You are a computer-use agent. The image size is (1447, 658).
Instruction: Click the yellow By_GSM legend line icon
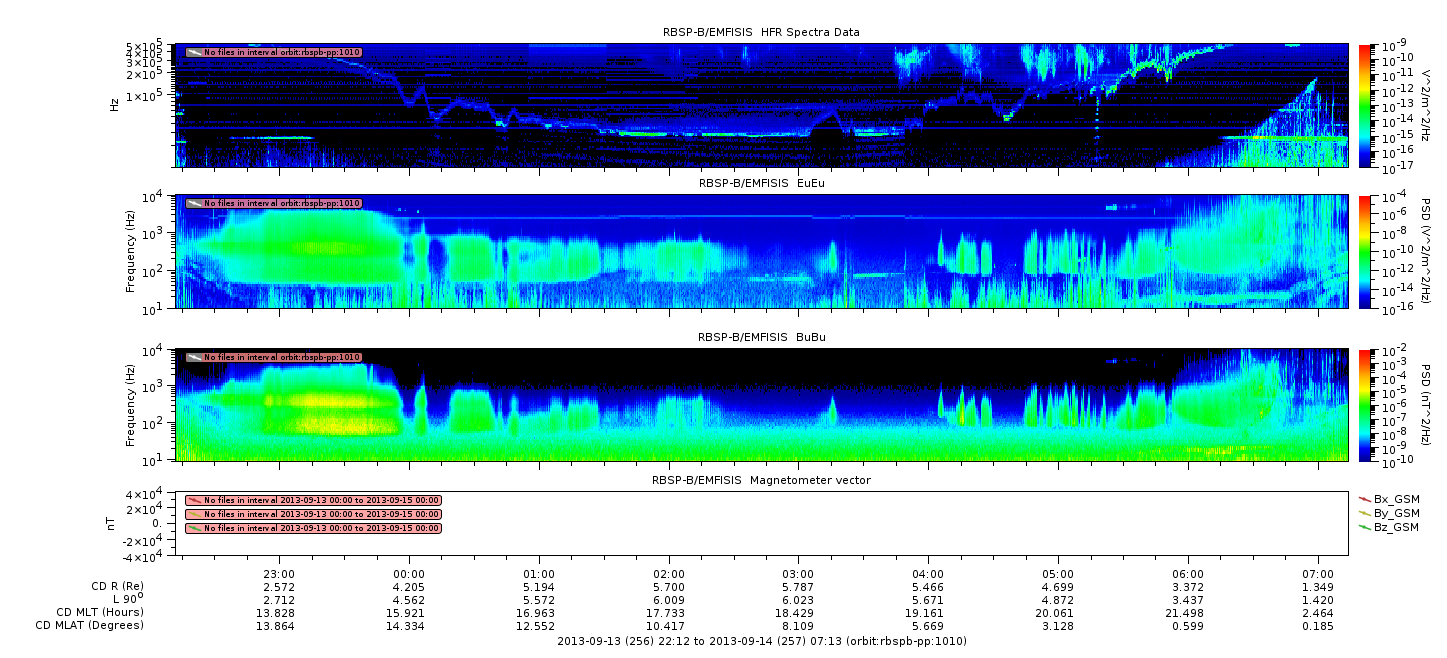1364,512
